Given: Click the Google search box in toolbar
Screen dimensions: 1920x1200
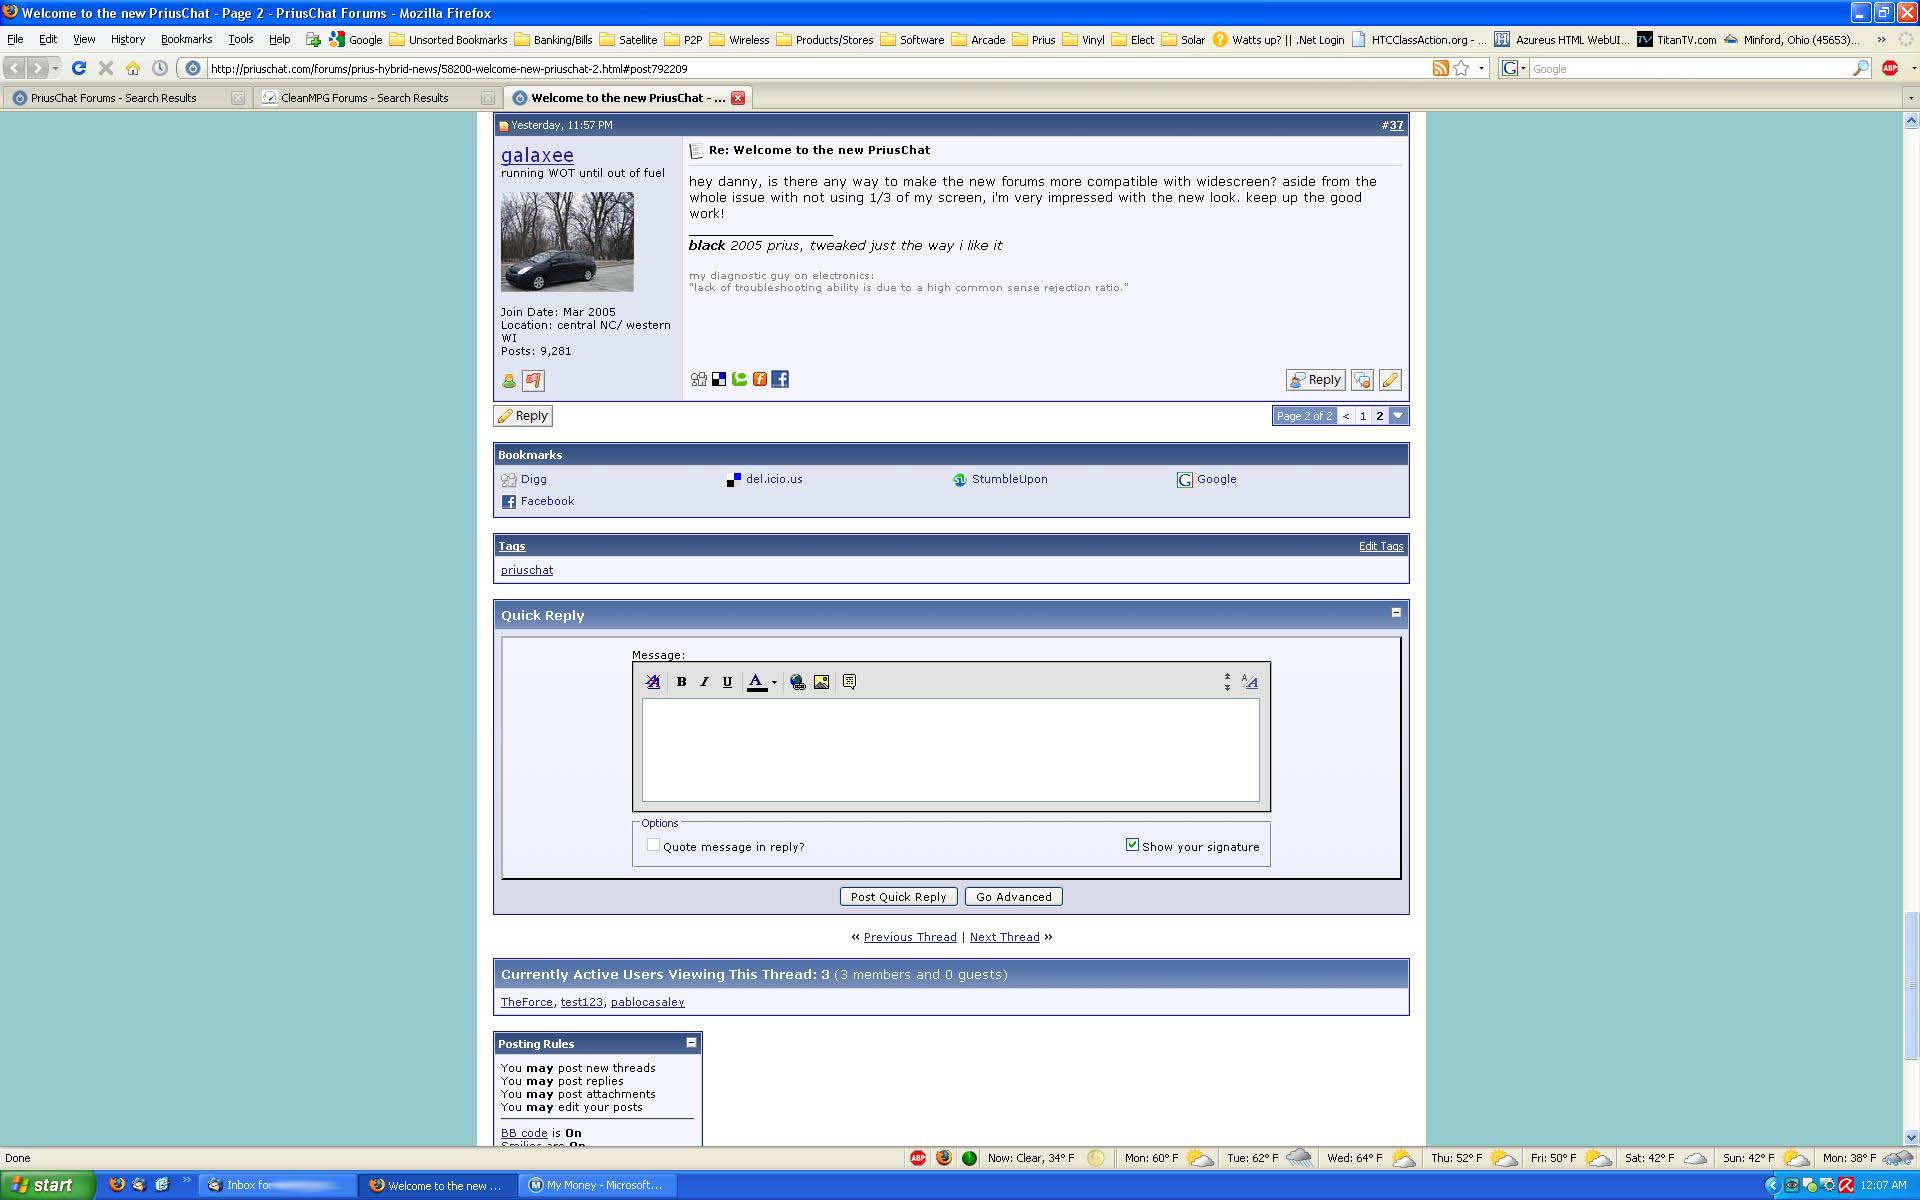Looking at the screenshot, I should (x=1690, y=68).
